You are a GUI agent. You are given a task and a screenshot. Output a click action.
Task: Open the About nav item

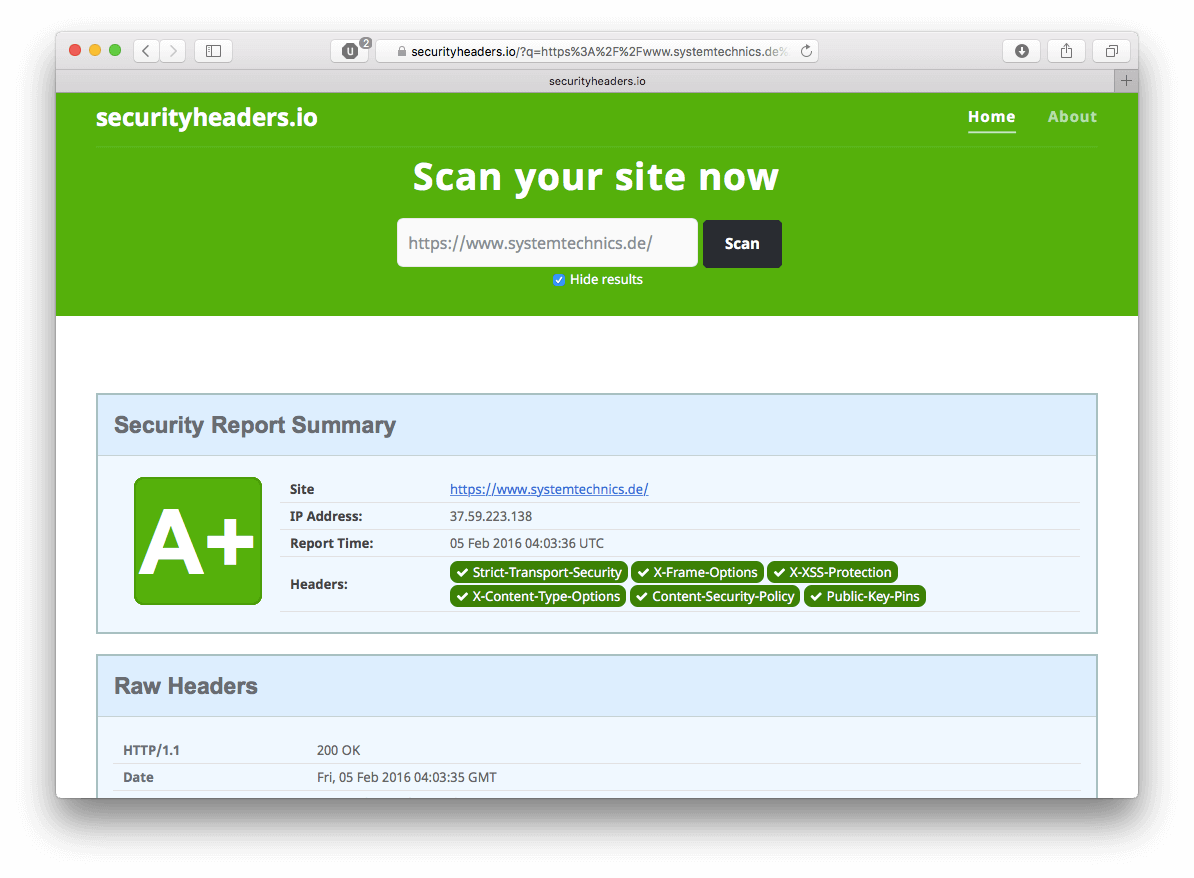pos(1072,117)
